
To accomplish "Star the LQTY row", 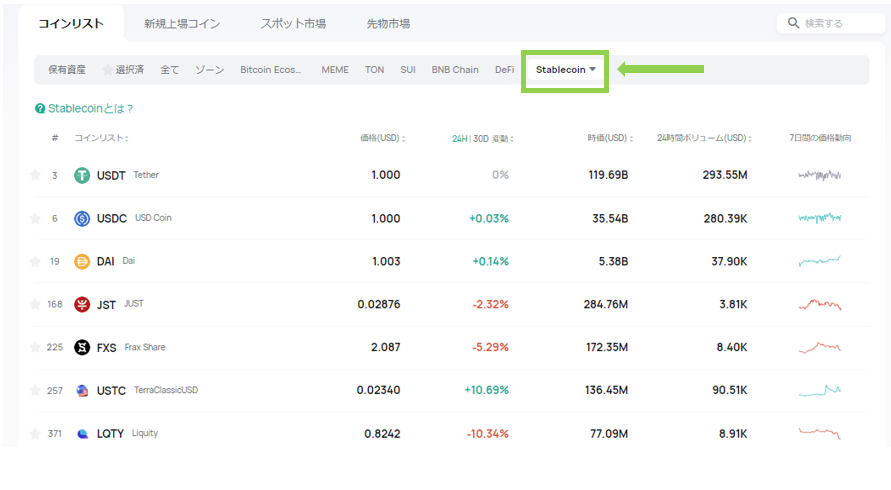I will click(35, 434).
